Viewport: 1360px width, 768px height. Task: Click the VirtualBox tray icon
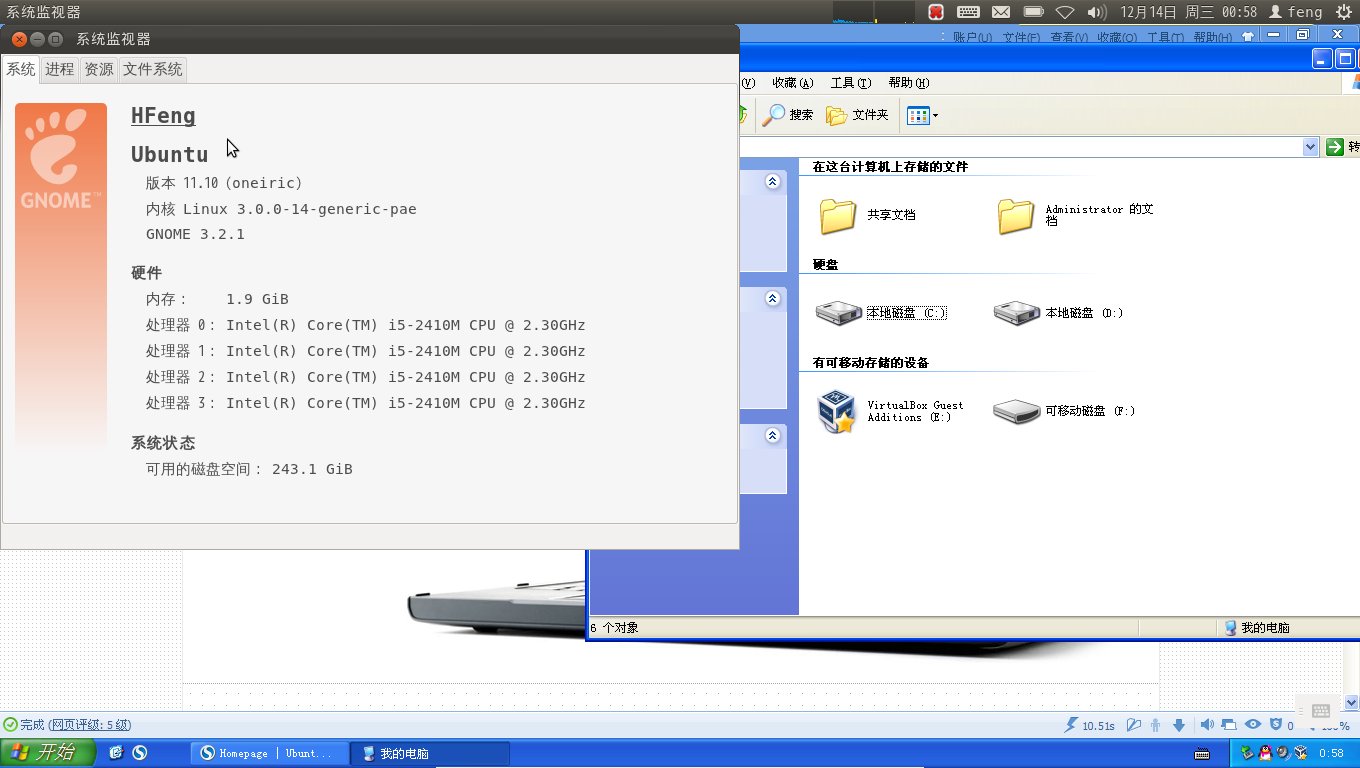1301,752
